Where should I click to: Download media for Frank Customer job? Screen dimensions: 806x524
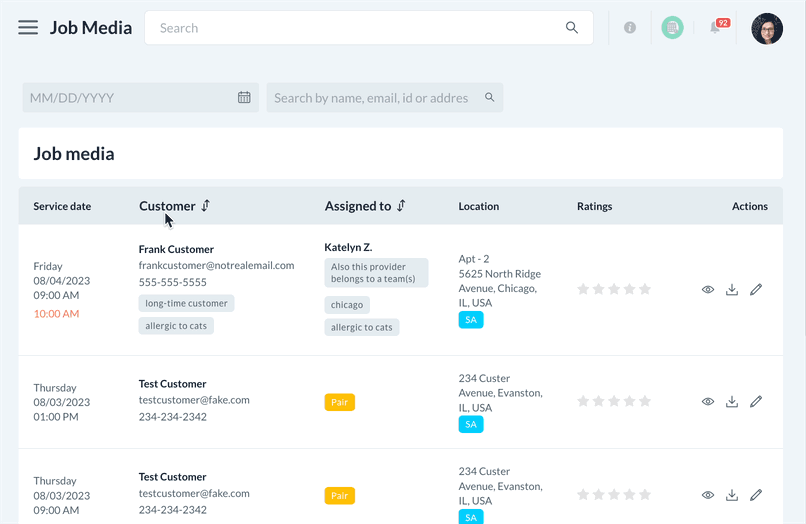click(732, 290)
